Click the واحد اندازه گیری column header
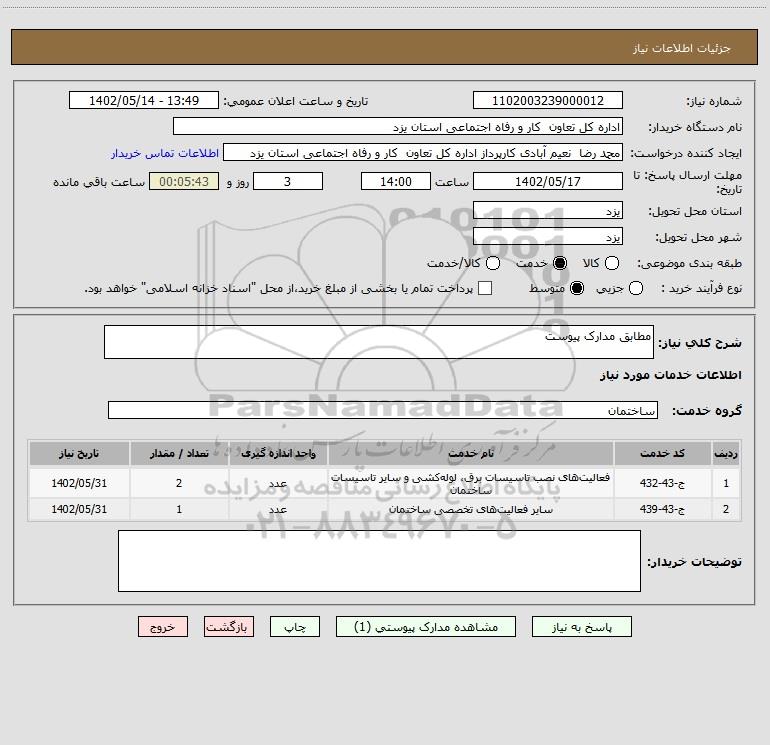The image size is (770, 745). coord(278,453)
